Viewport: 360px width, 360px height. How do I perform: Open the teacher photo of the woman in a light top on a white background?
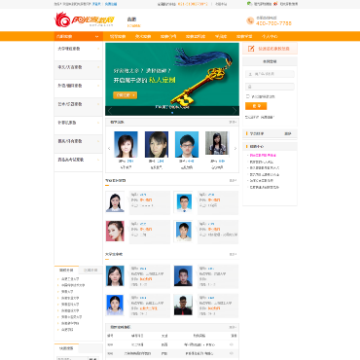tap(115, 202)
